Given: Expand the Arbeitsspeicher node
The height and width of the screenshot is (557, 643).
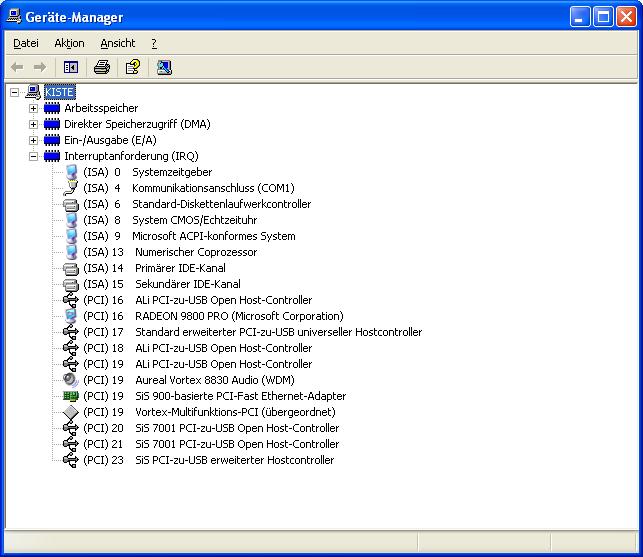Looking at the screenshot, I should click(x=33, y=108).
